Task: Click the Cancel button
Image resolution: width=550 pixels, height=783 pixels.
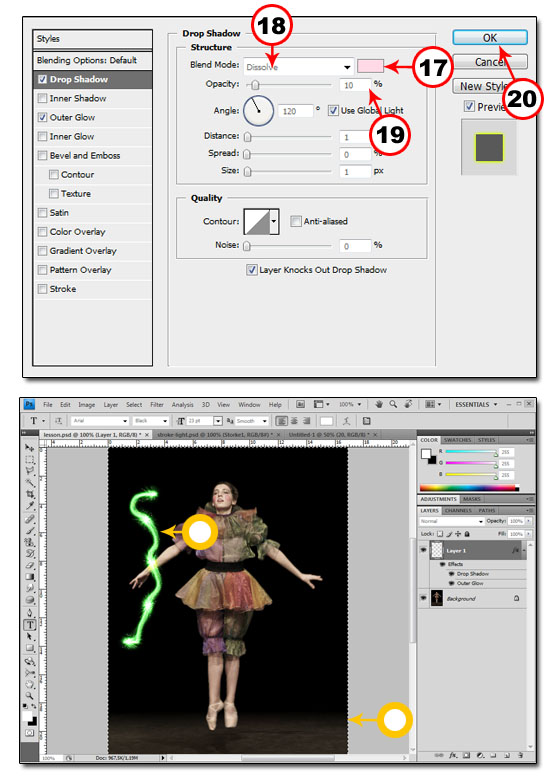Action: click(x=490, y=62)
